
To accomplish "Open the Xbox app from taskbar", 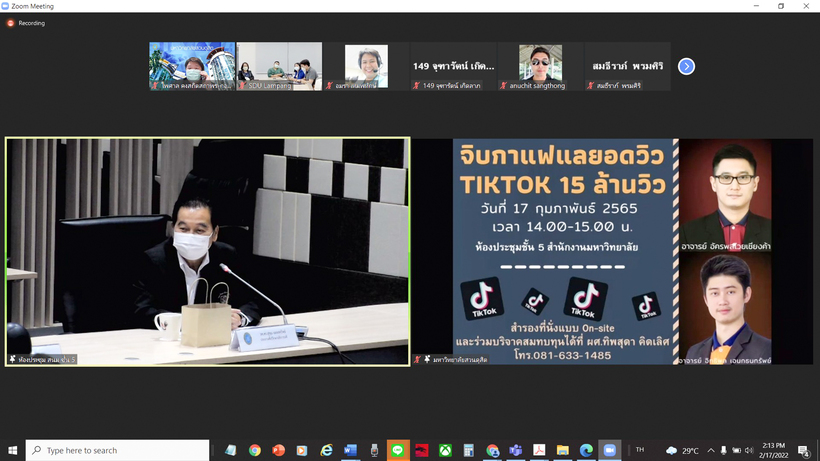I will [445, 450].
